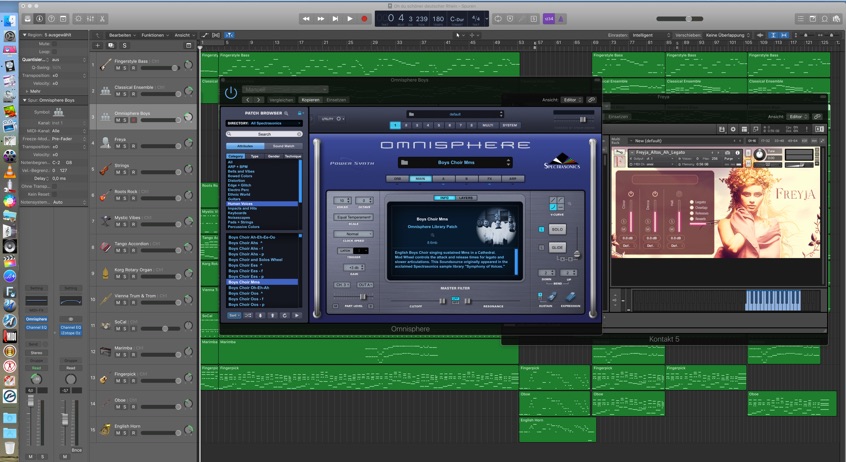Solo the Classical Ensemble track
Screen dimensions: 846x462
click(125, 94)
